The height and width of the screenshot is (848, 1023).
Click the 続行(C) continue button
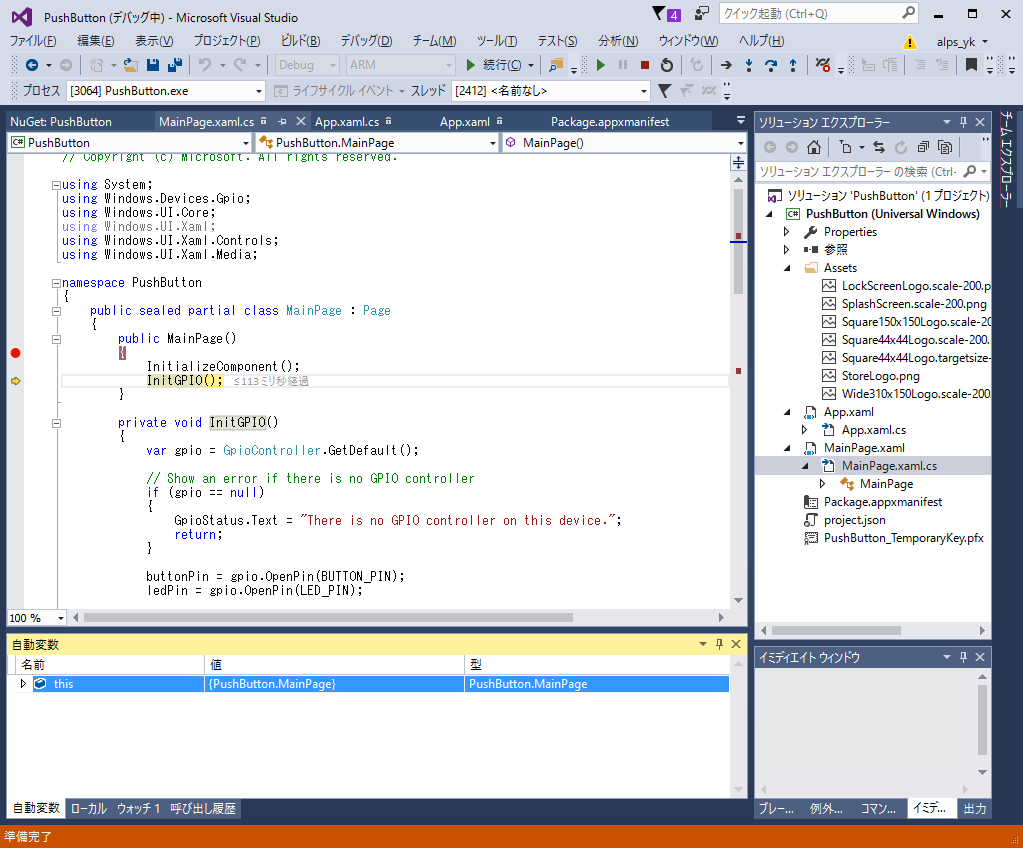[x=499, y=65]
